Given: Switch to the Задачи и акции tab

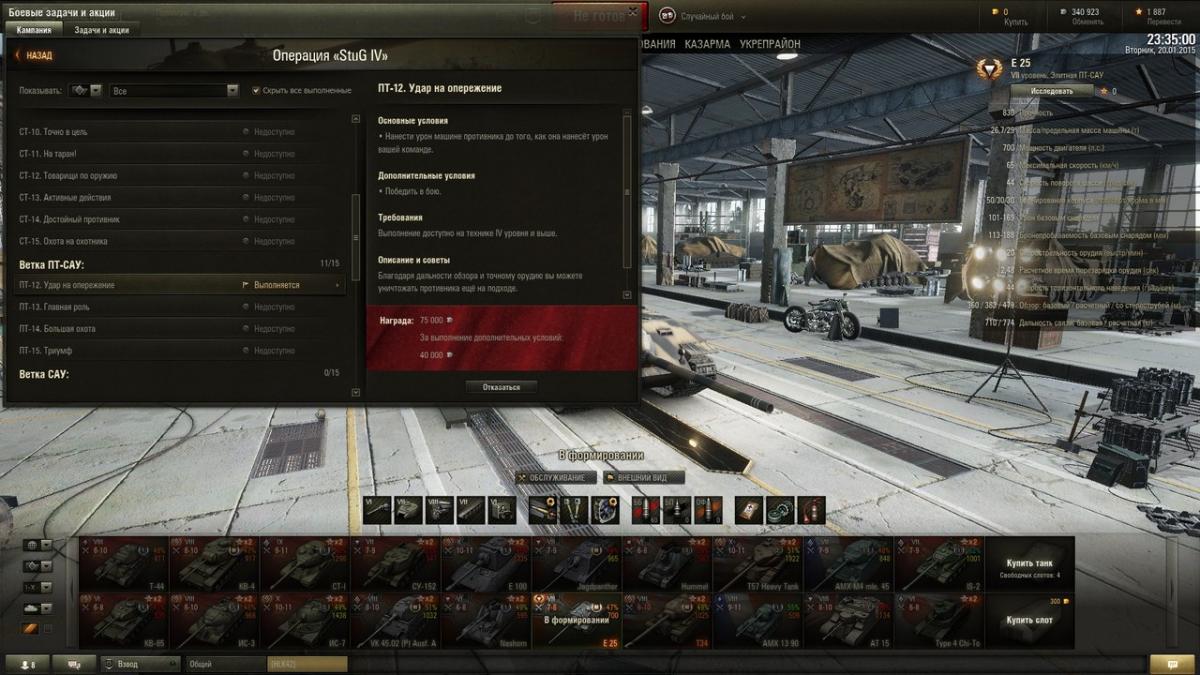Looking at the screenshot, I should point(101,30).
